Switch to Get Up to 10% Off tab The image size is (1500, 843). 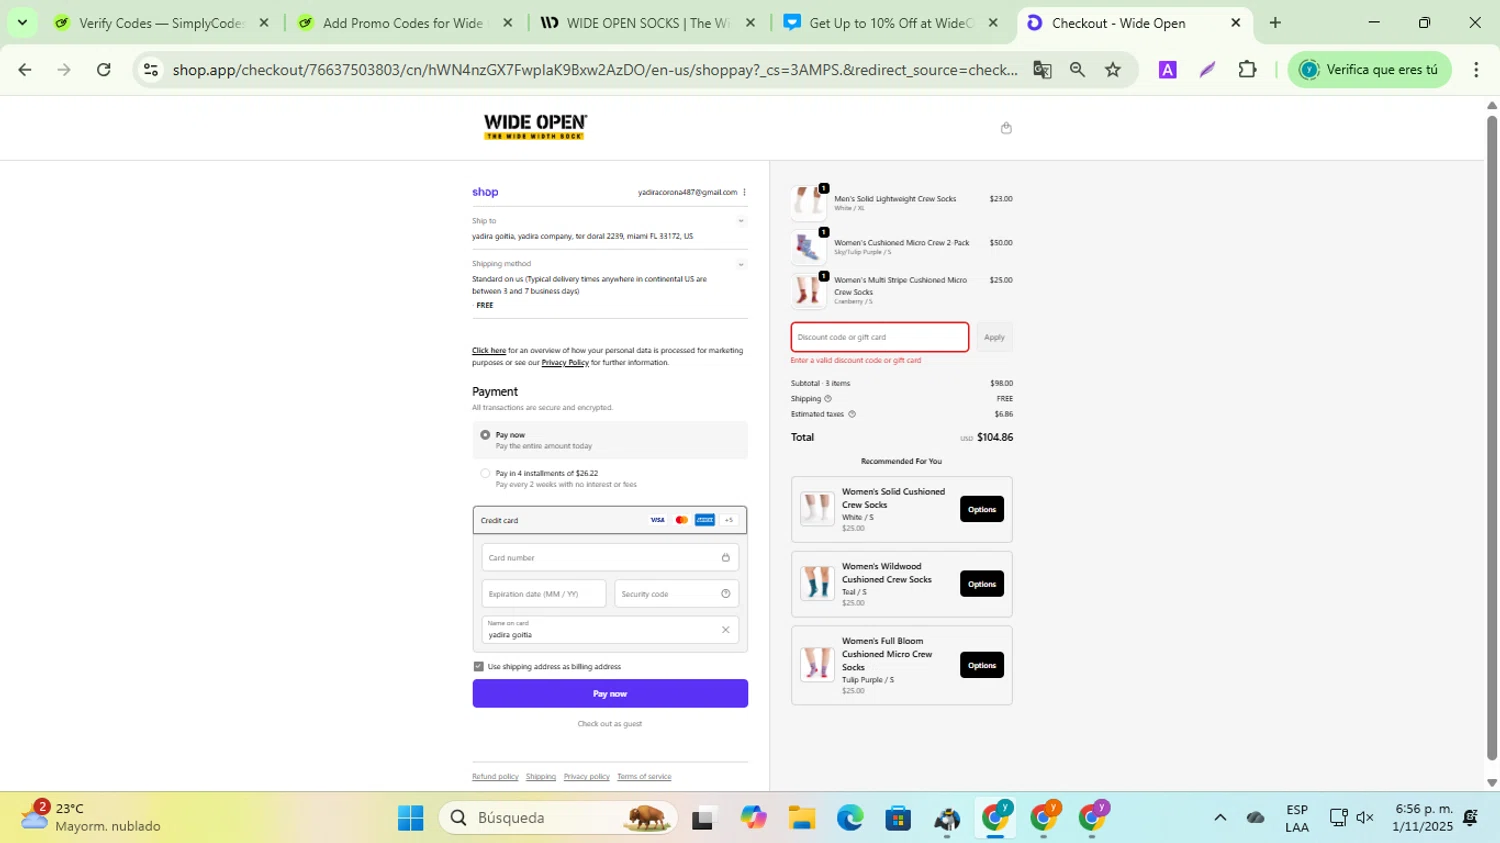click(891, 22)
